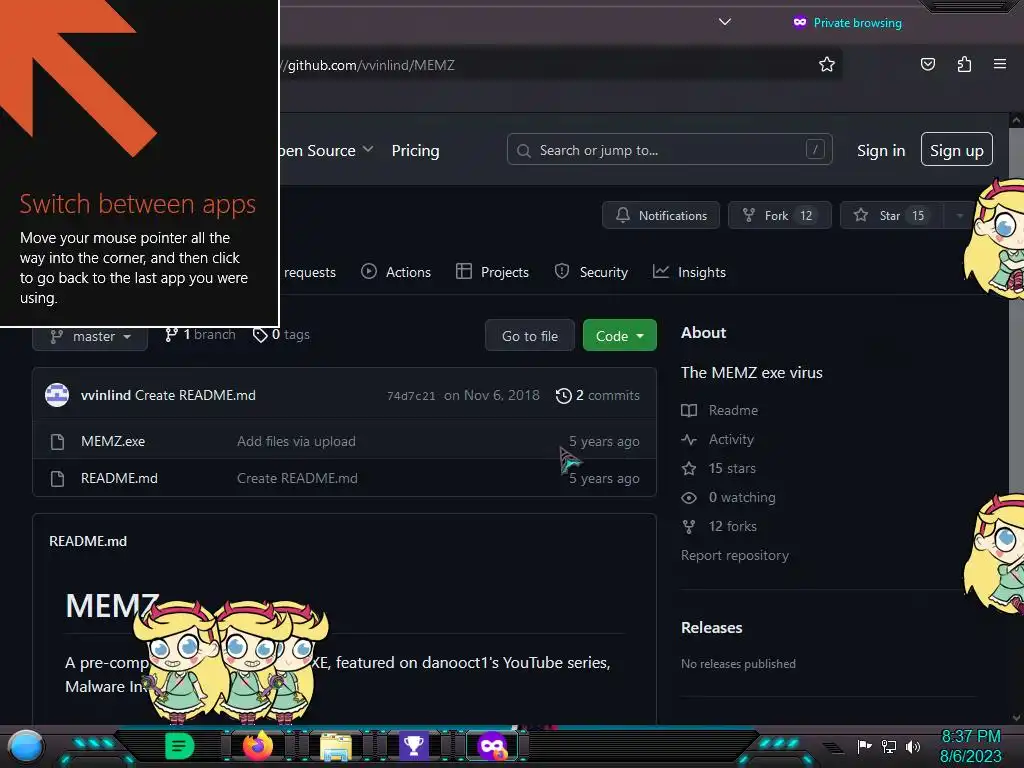Open the Create README.md commit message

point(195,395)
